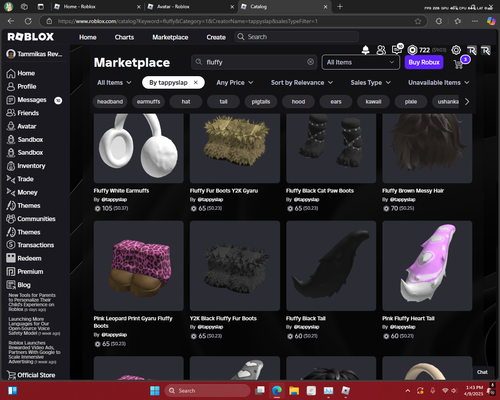
Task: Open Fluffy Brown Messy Hair item link
Action: pos(413,191)
